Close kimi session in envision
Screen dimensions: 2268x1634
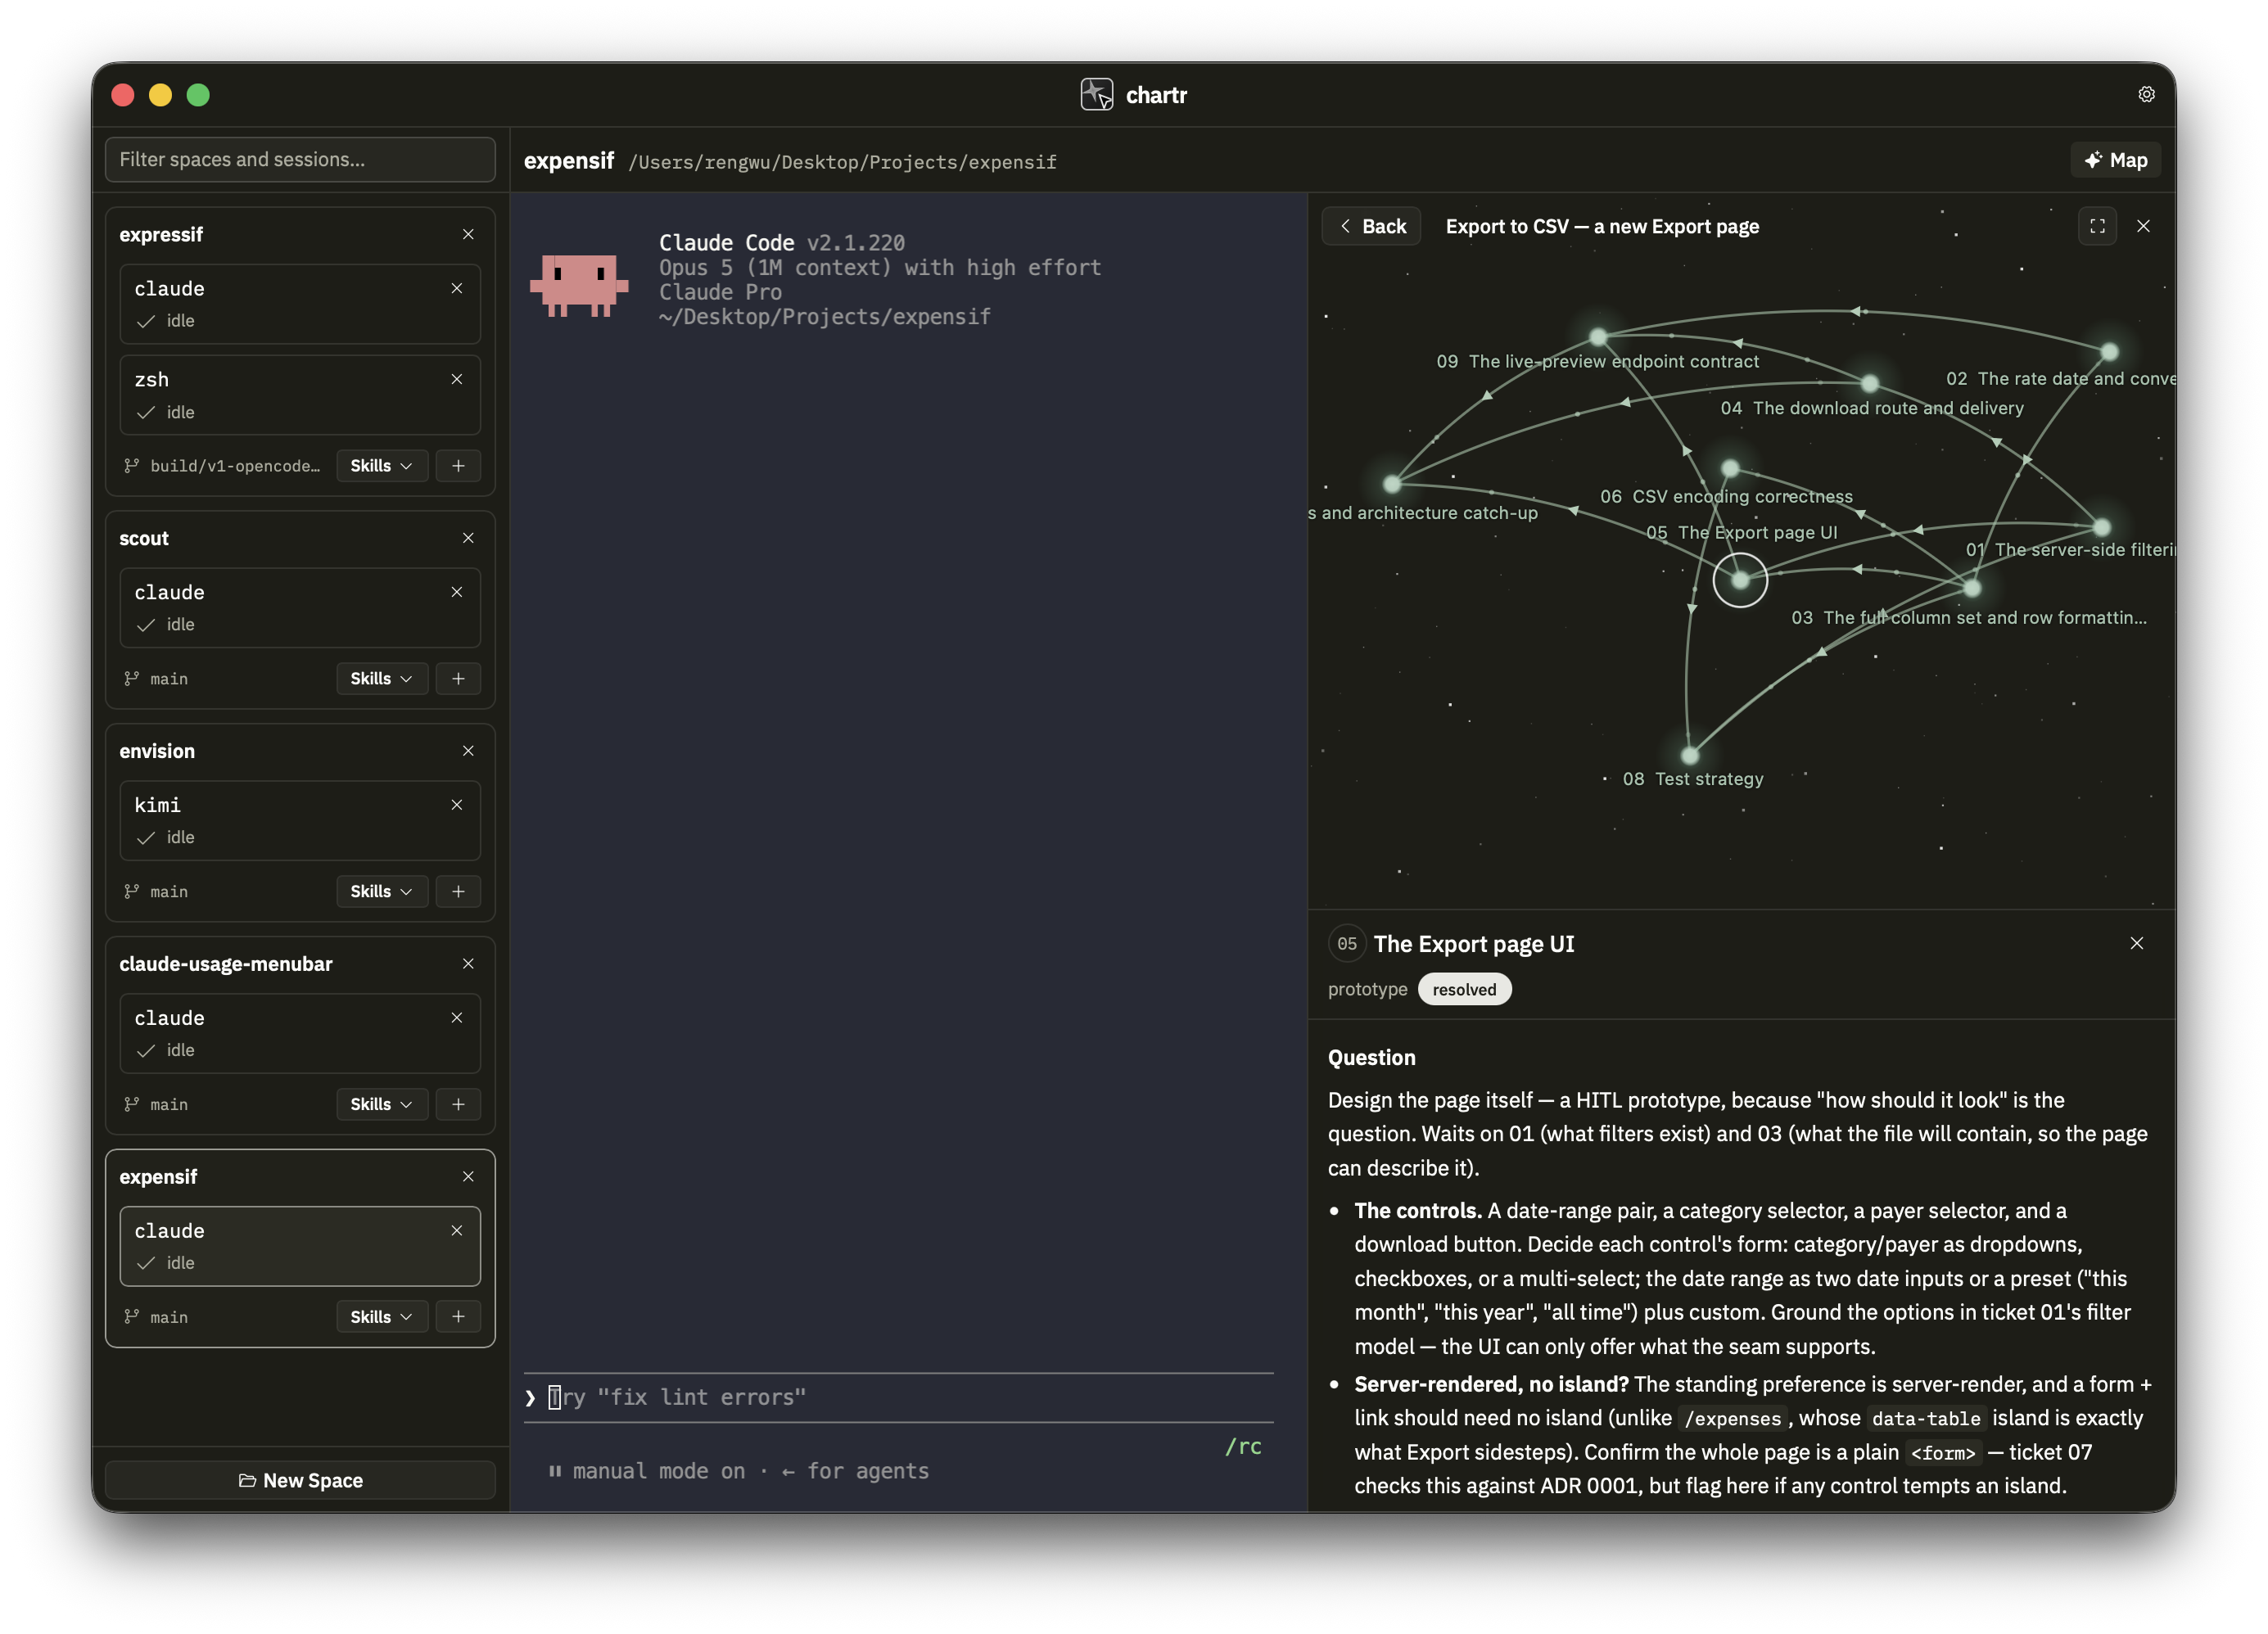pyautogui.click(x=457, y=805)
